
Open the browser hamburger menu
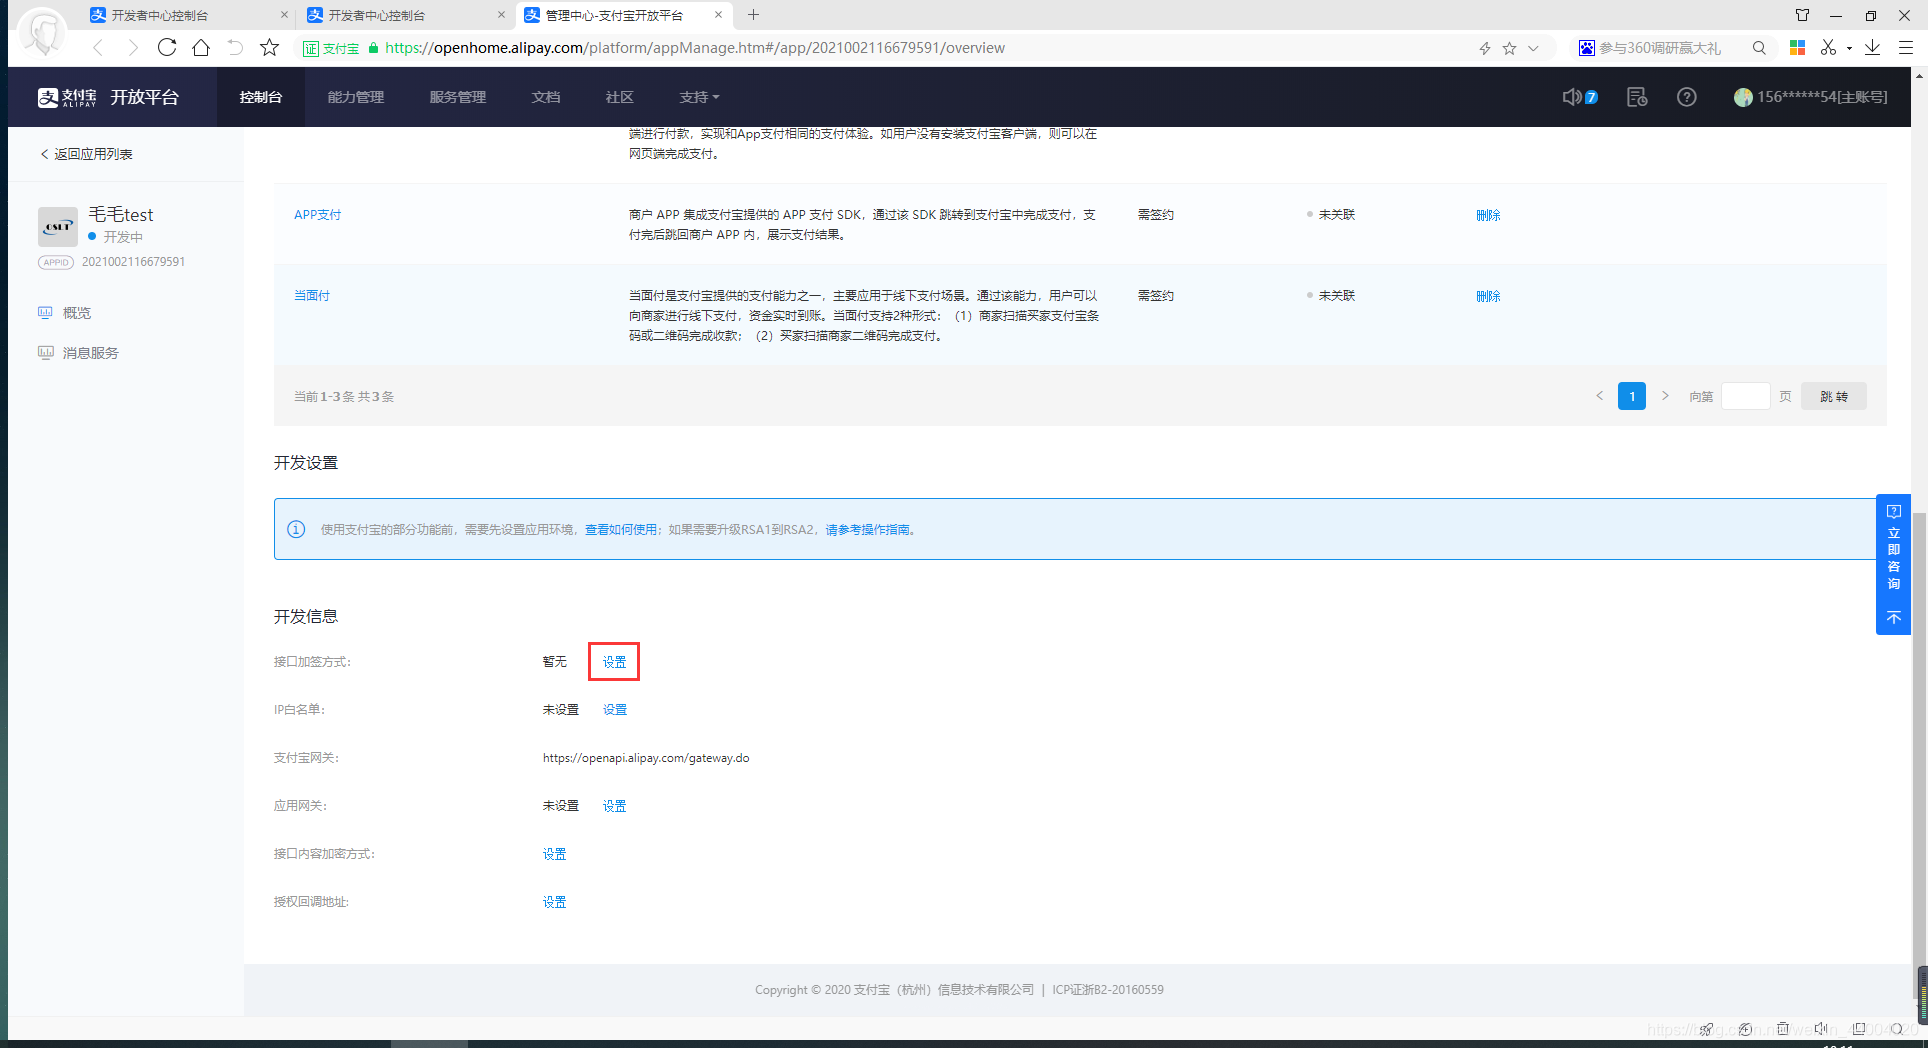(x=1906, y=47)
